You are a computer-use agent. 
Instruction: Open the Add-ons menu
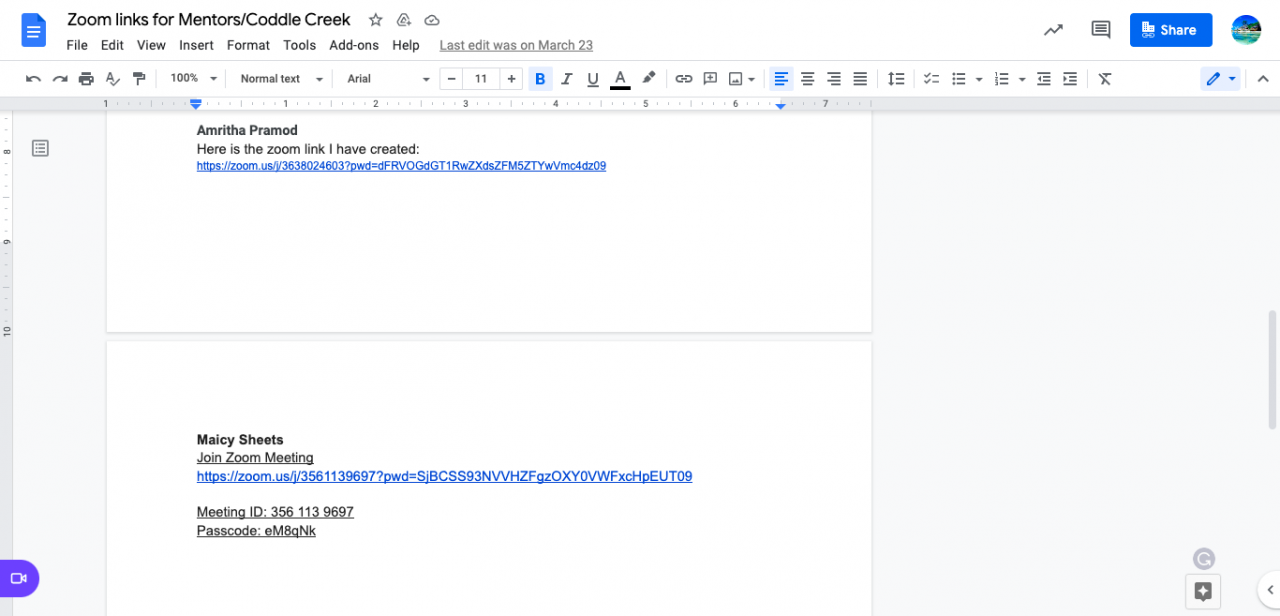[354, 45]
